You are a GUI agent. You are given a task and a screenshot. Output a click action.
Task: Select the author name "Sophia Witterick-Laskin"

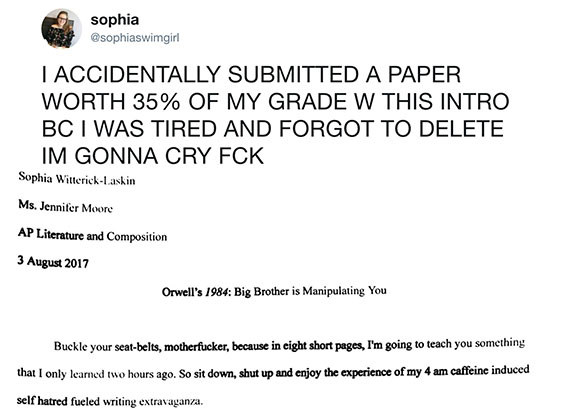click(77, 178)
